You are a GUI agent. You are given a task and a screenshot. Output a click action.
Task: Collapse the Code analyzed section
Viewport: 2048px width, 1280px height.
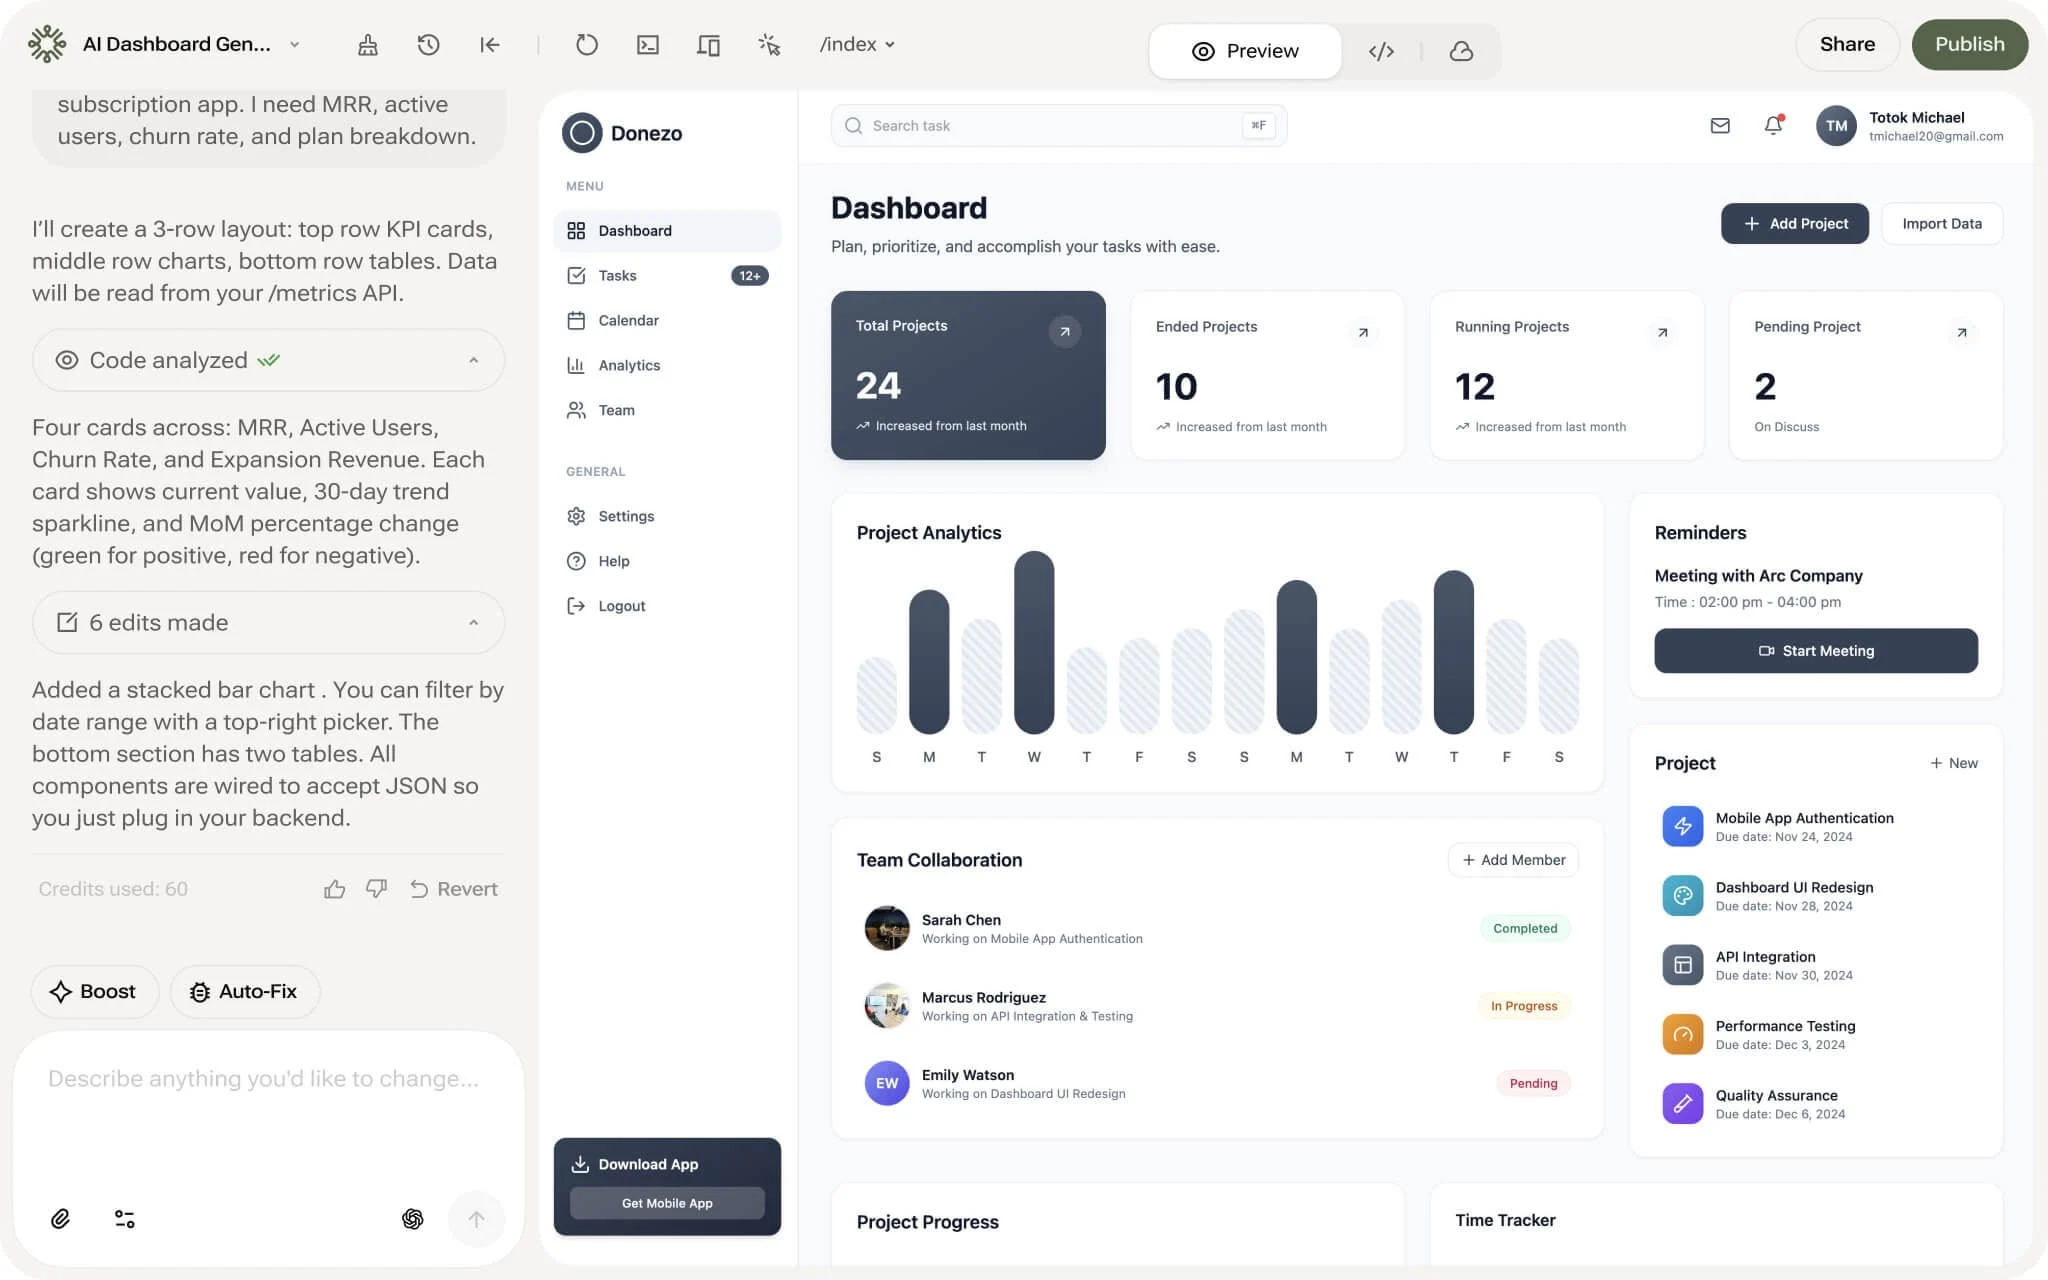(x=473, y=360)
